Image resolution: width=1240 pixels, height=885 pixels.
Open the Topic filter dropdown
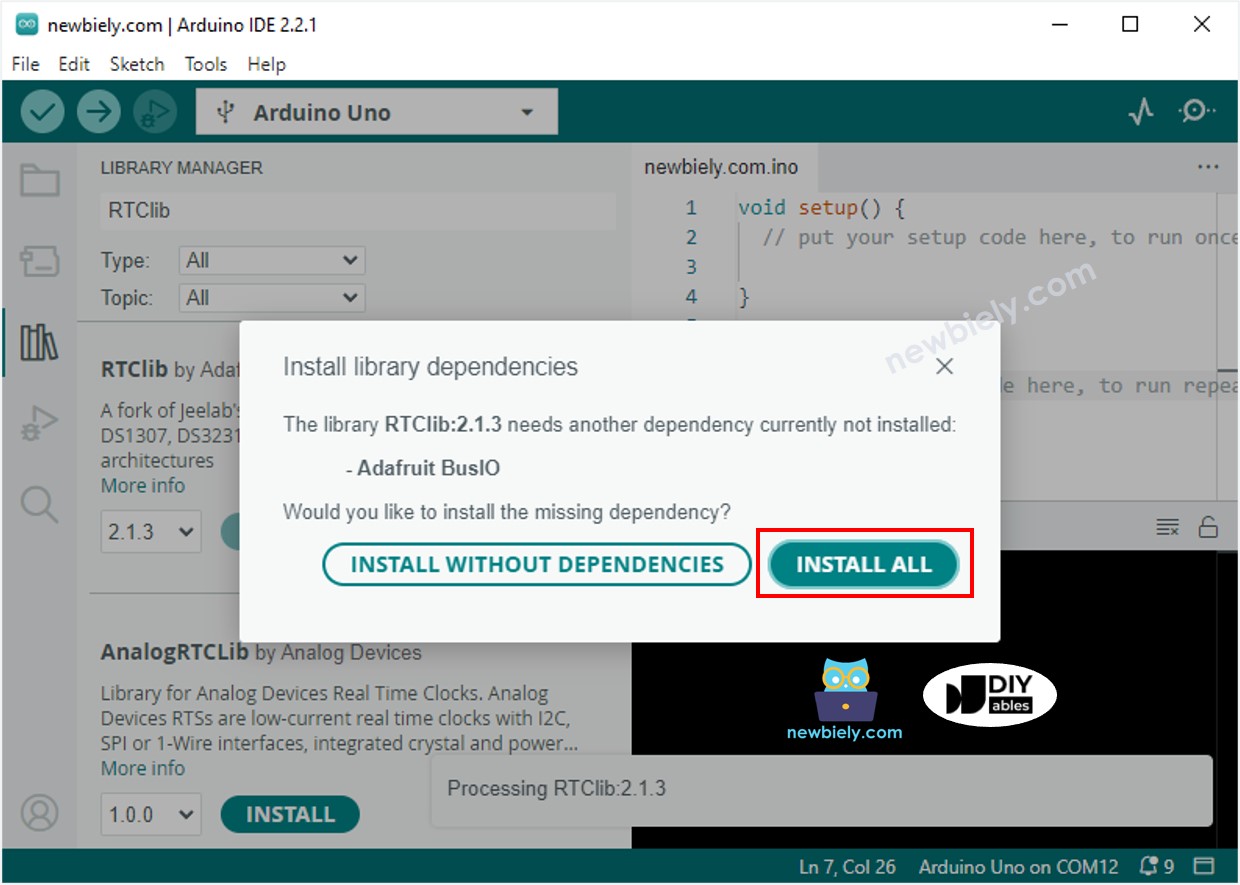272,298
